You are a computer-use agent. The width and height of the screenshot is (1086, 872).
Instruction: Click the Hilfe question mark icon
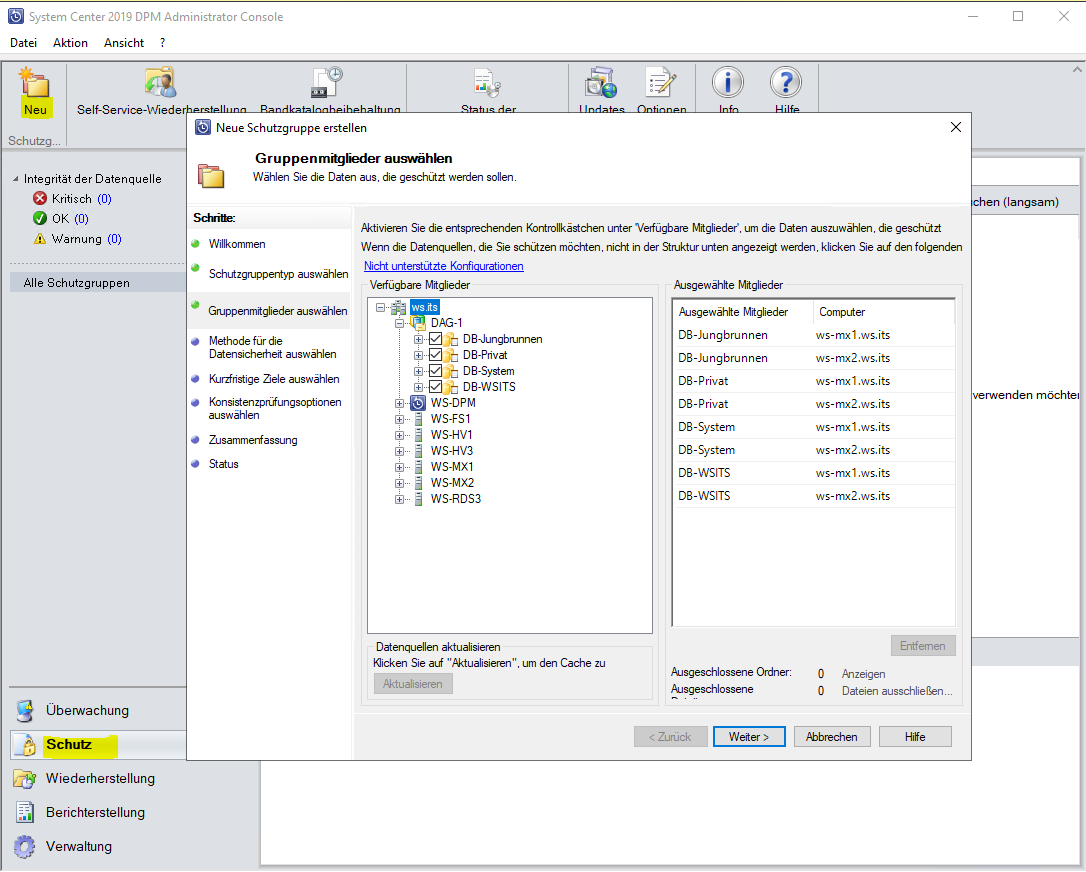[786, 82]
